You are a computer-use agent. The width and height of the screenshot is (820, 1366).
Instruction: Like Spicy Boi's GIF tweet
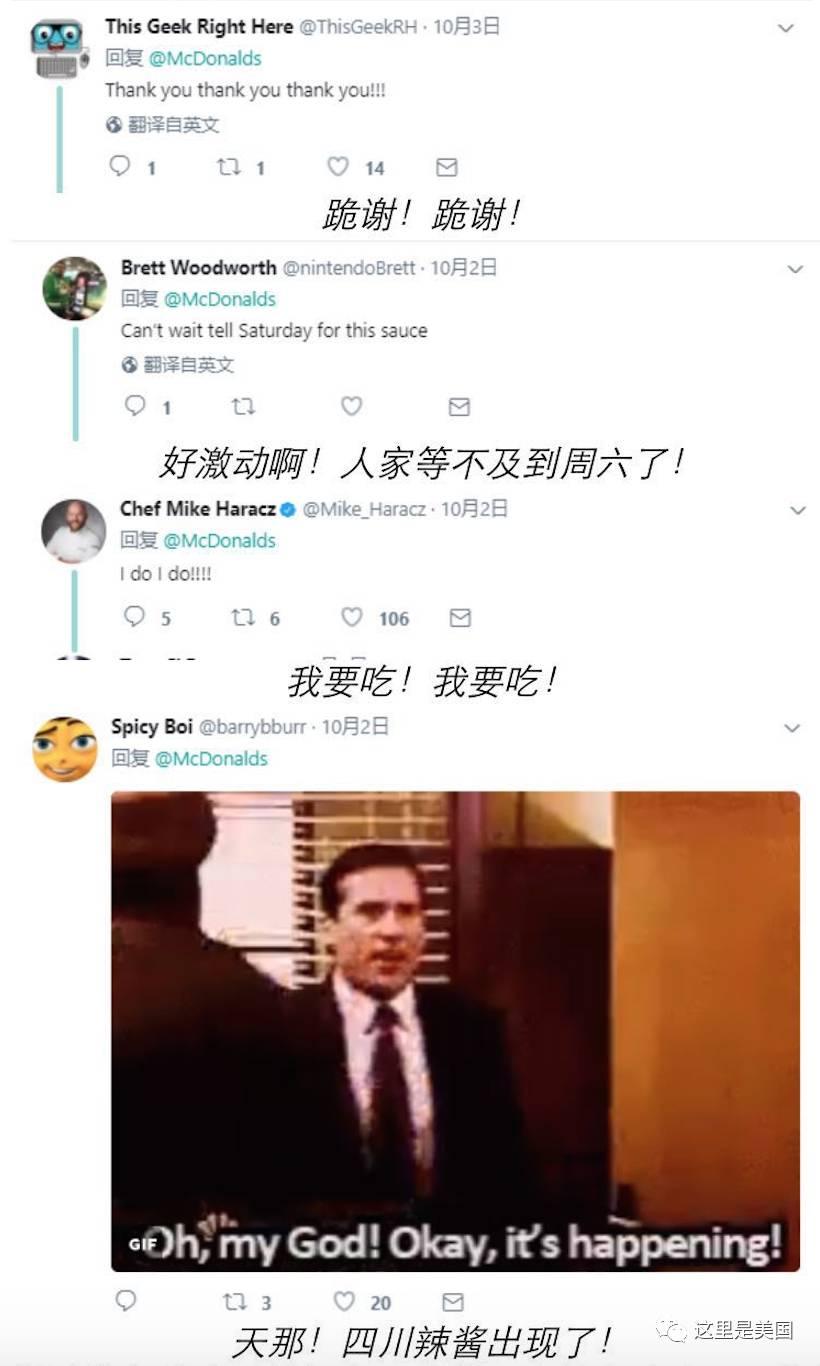[344, 1302]
